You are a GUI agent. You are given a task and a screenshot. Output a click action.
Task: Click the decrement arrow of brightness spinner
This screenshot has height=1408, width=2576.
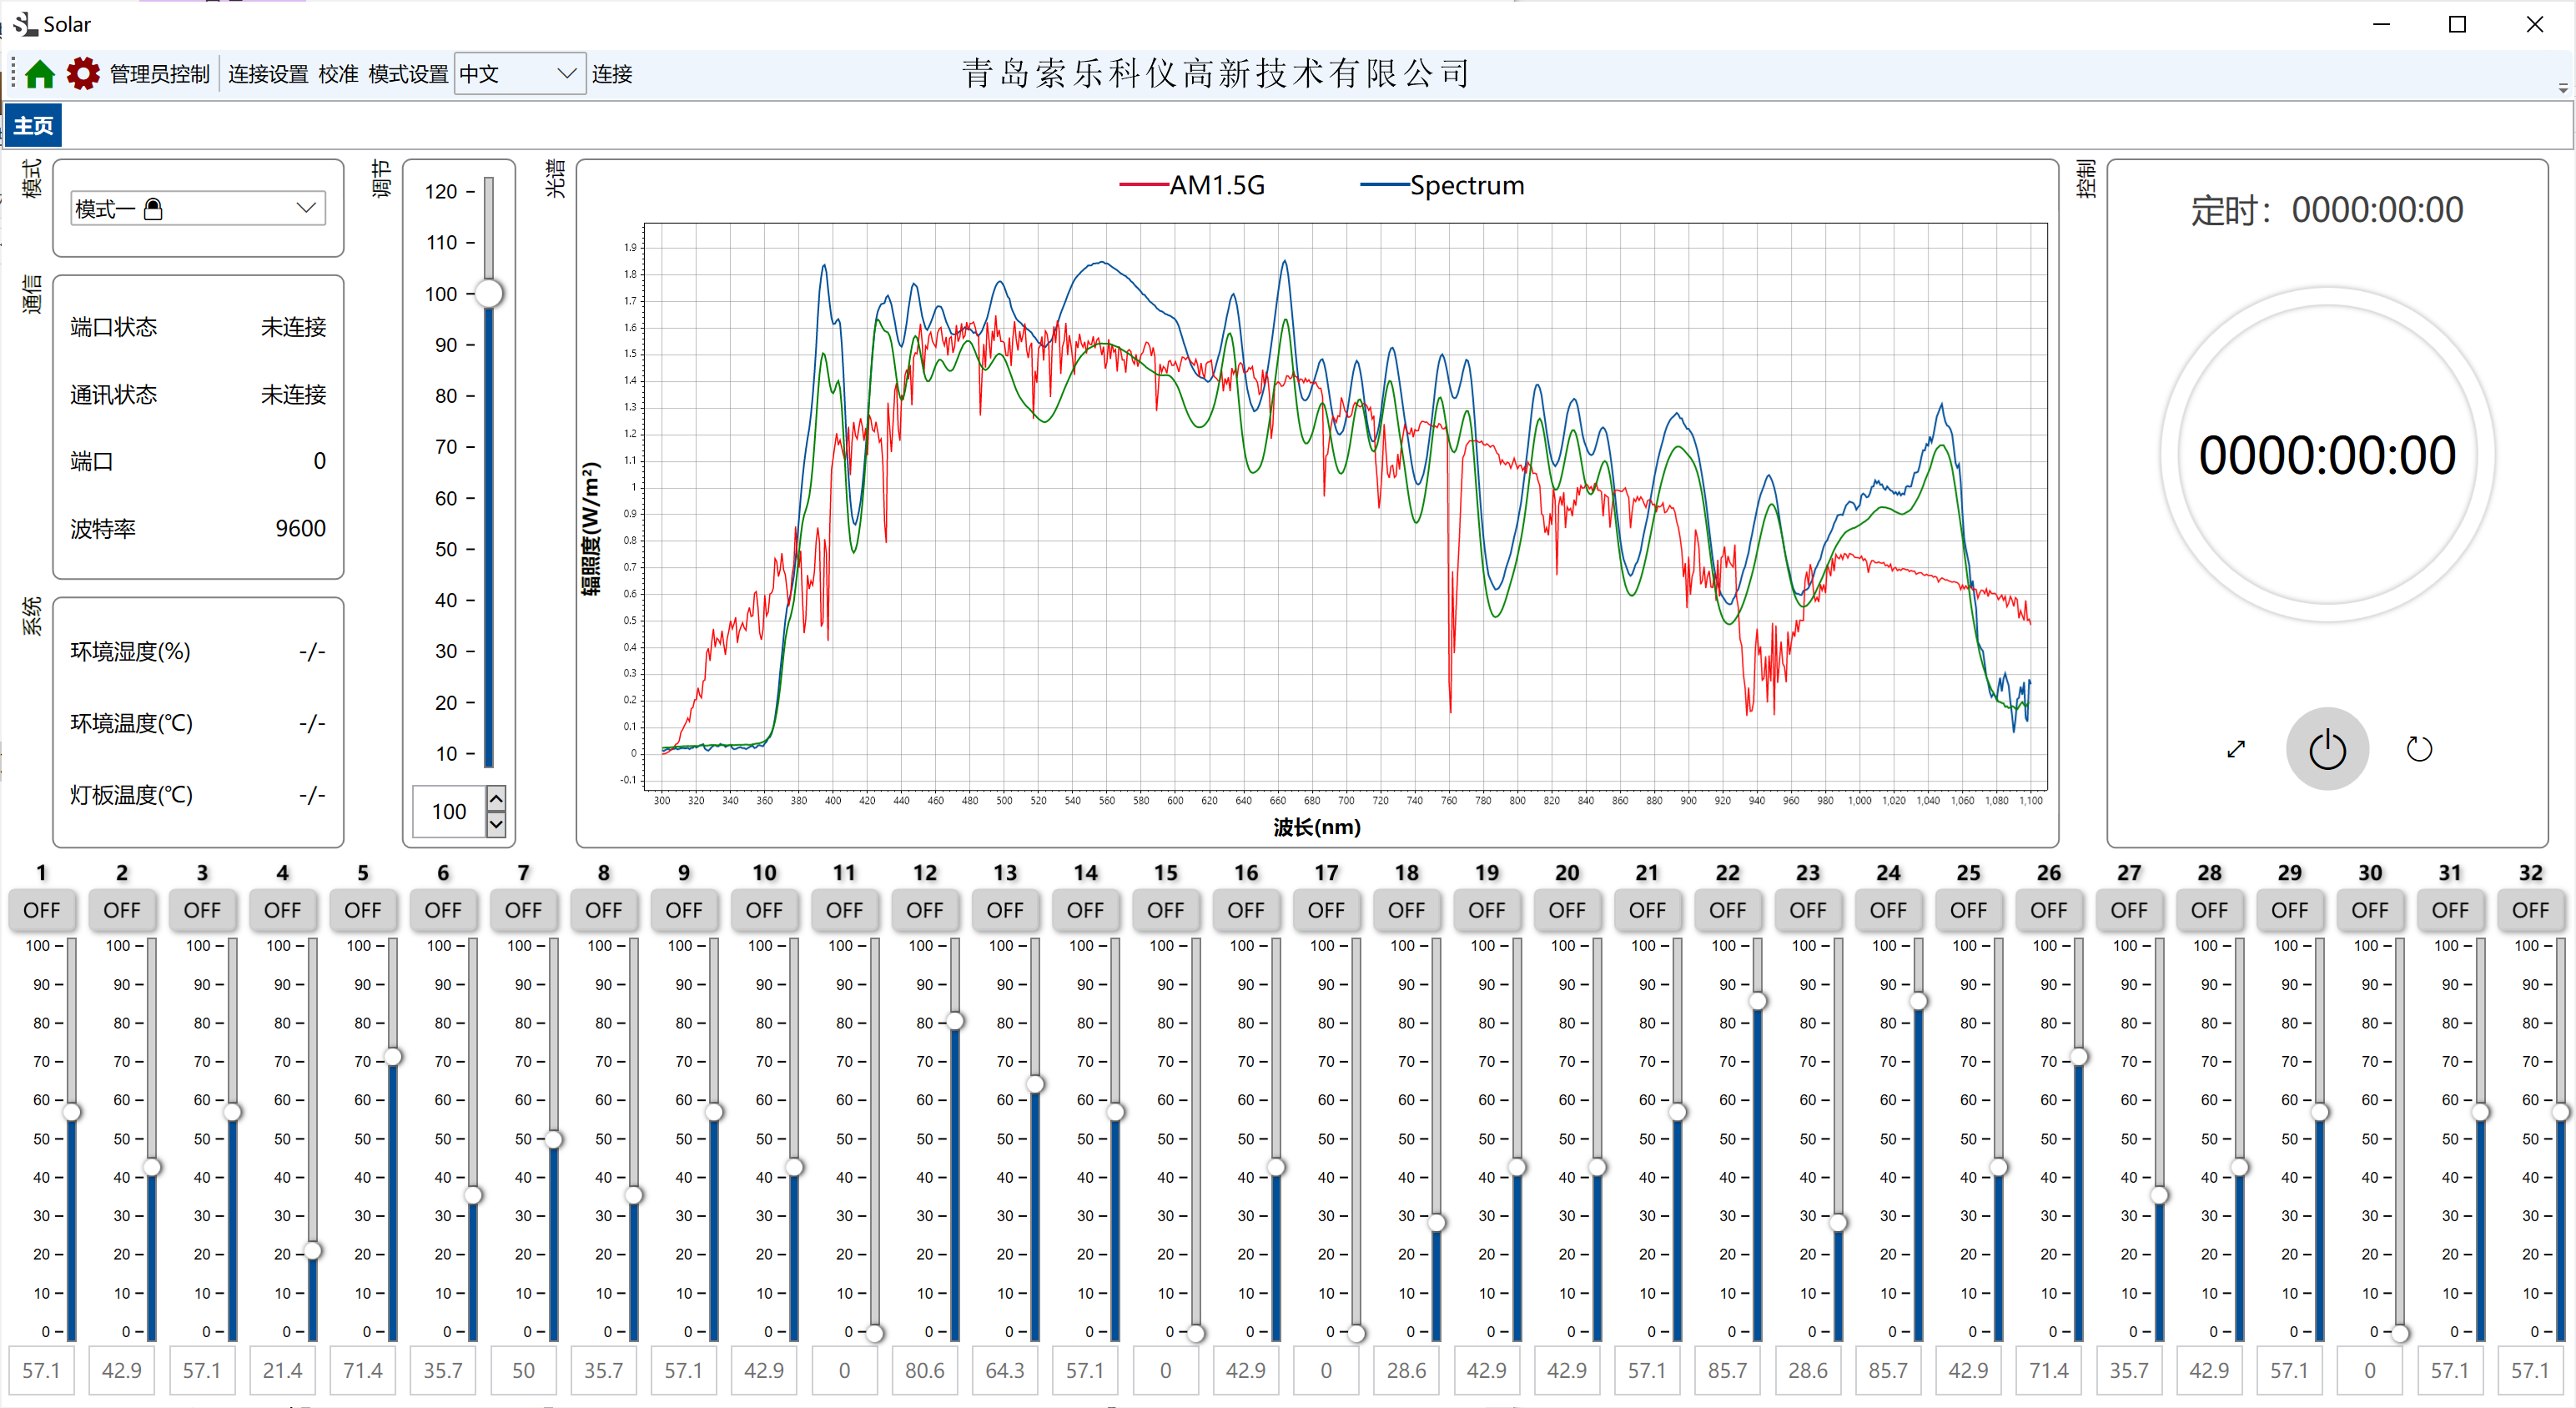coord(496,824)
